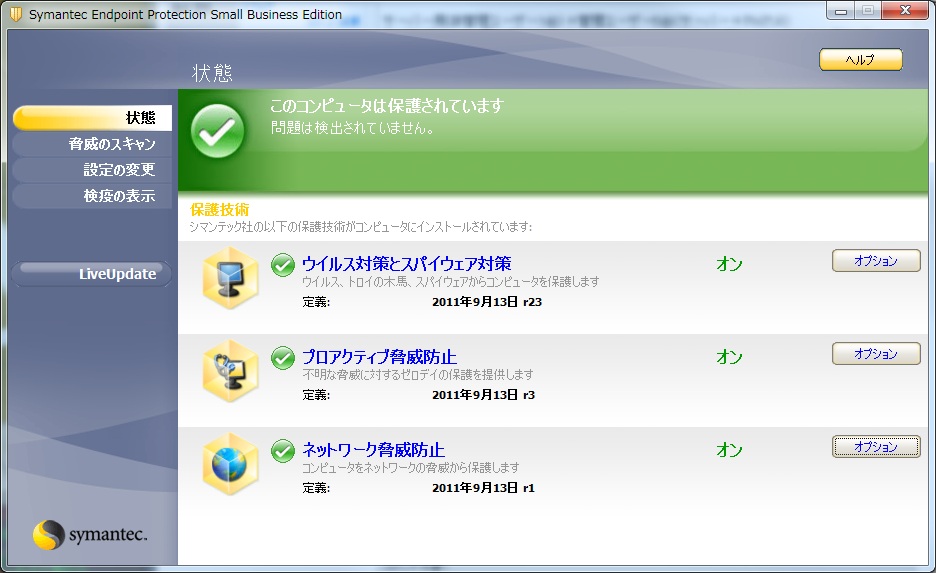The image size is (936, 573).
Task: Click the 状態 page title at top
Action: pyautogui.click(x=212, y=73)
